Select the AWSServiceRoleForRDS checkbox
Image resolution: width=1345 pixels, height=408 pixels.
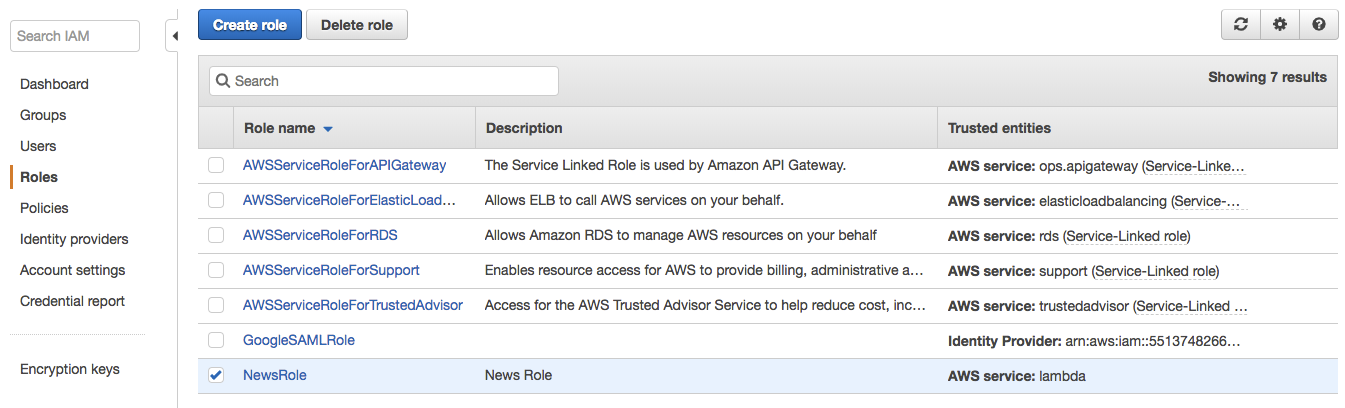216,235
